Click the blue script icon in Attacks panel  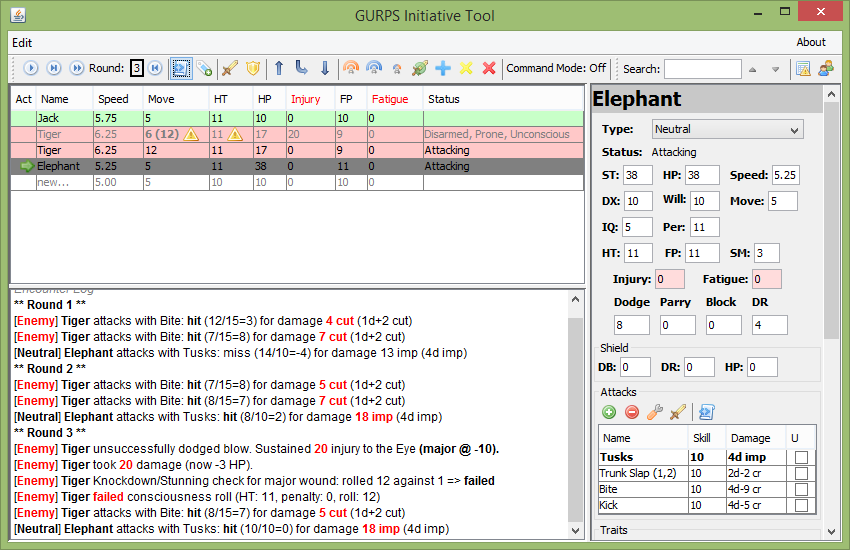coord(706,412)
